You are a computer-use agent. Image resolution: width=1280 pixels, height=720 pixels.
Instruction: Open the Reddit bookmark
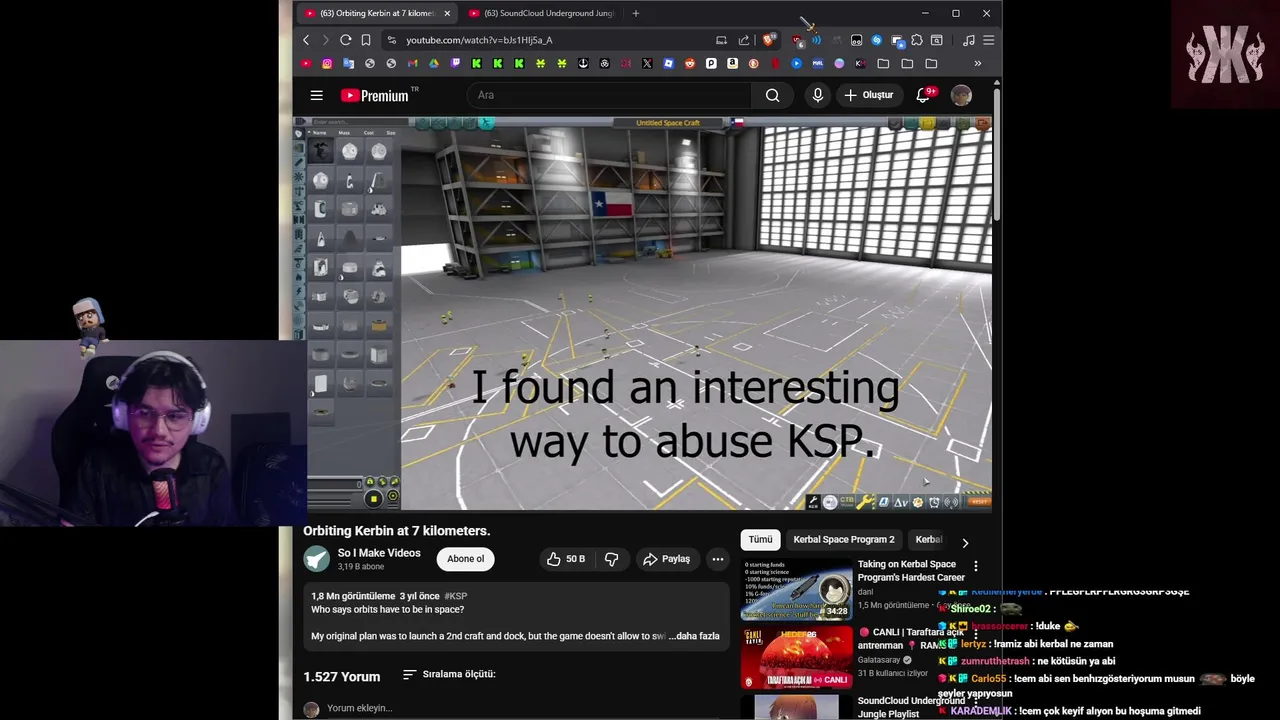click(690, 63)
